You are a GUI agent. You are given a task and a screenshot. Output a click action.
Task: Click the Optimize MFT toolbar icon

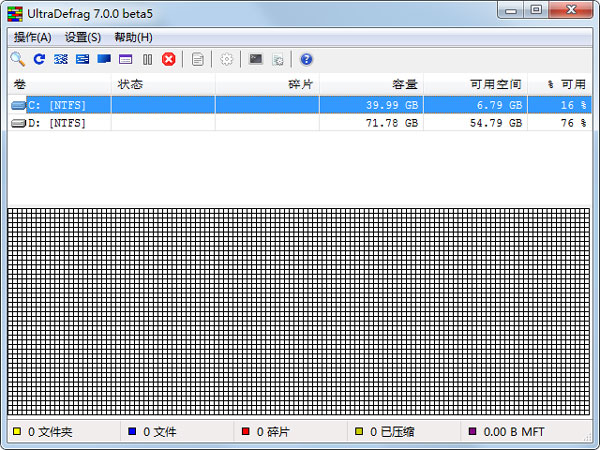pyautogui.click(x=126, y=59)
